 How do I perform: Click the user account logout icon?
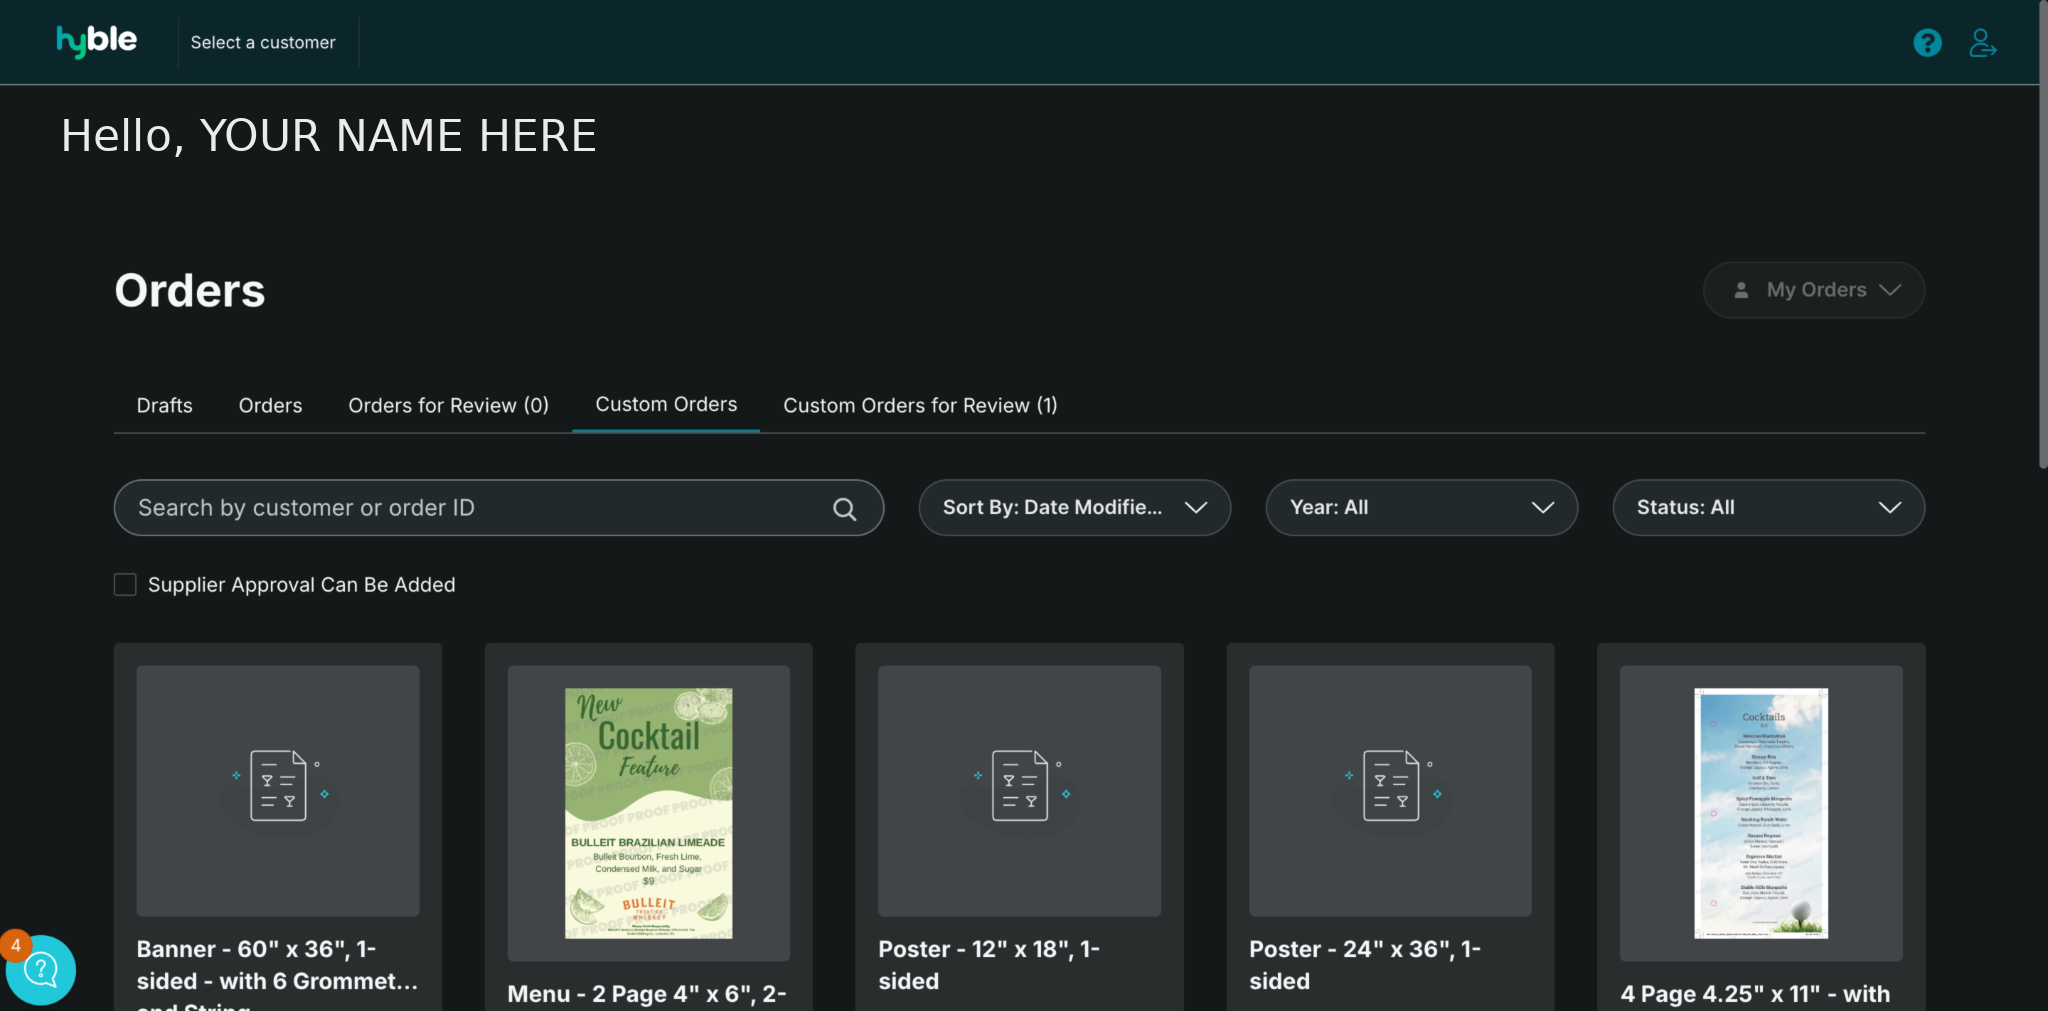pyautogui.click(x=1982, y=43)
